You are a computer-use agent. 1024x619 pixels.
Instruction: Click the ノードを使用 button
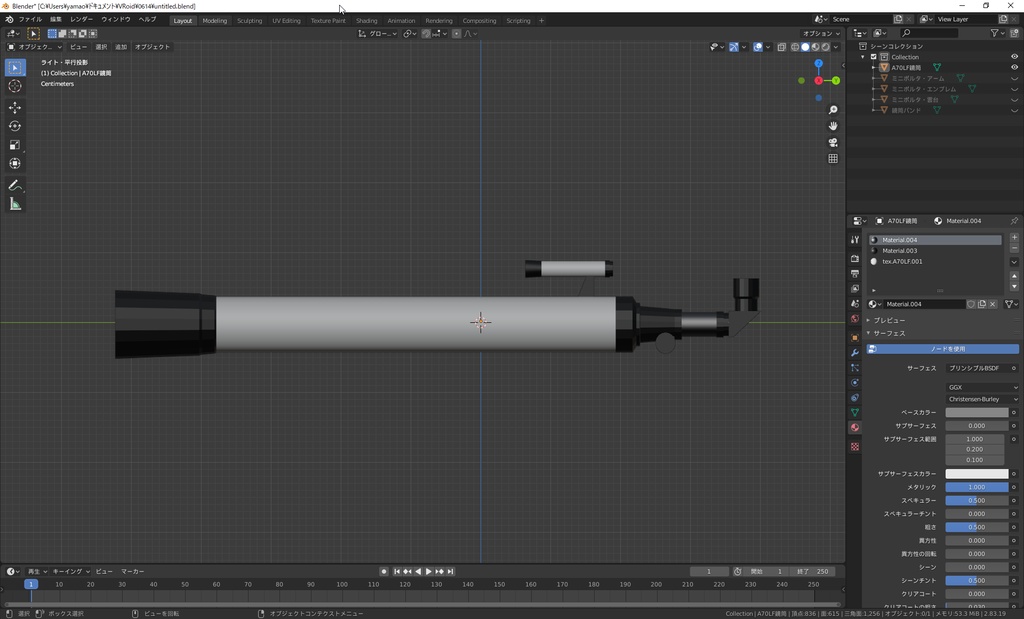[x=942, y=349]
